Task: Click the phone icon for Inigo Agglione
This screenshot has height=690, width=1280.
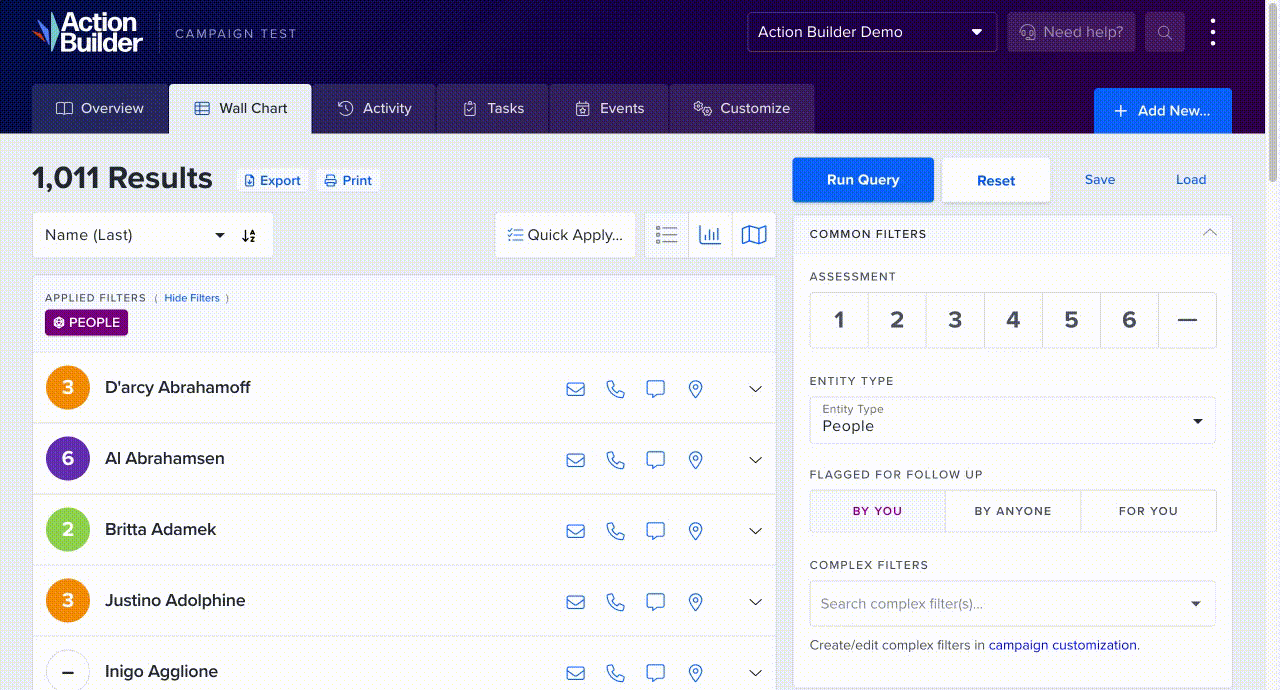Action: pos(615,673)
